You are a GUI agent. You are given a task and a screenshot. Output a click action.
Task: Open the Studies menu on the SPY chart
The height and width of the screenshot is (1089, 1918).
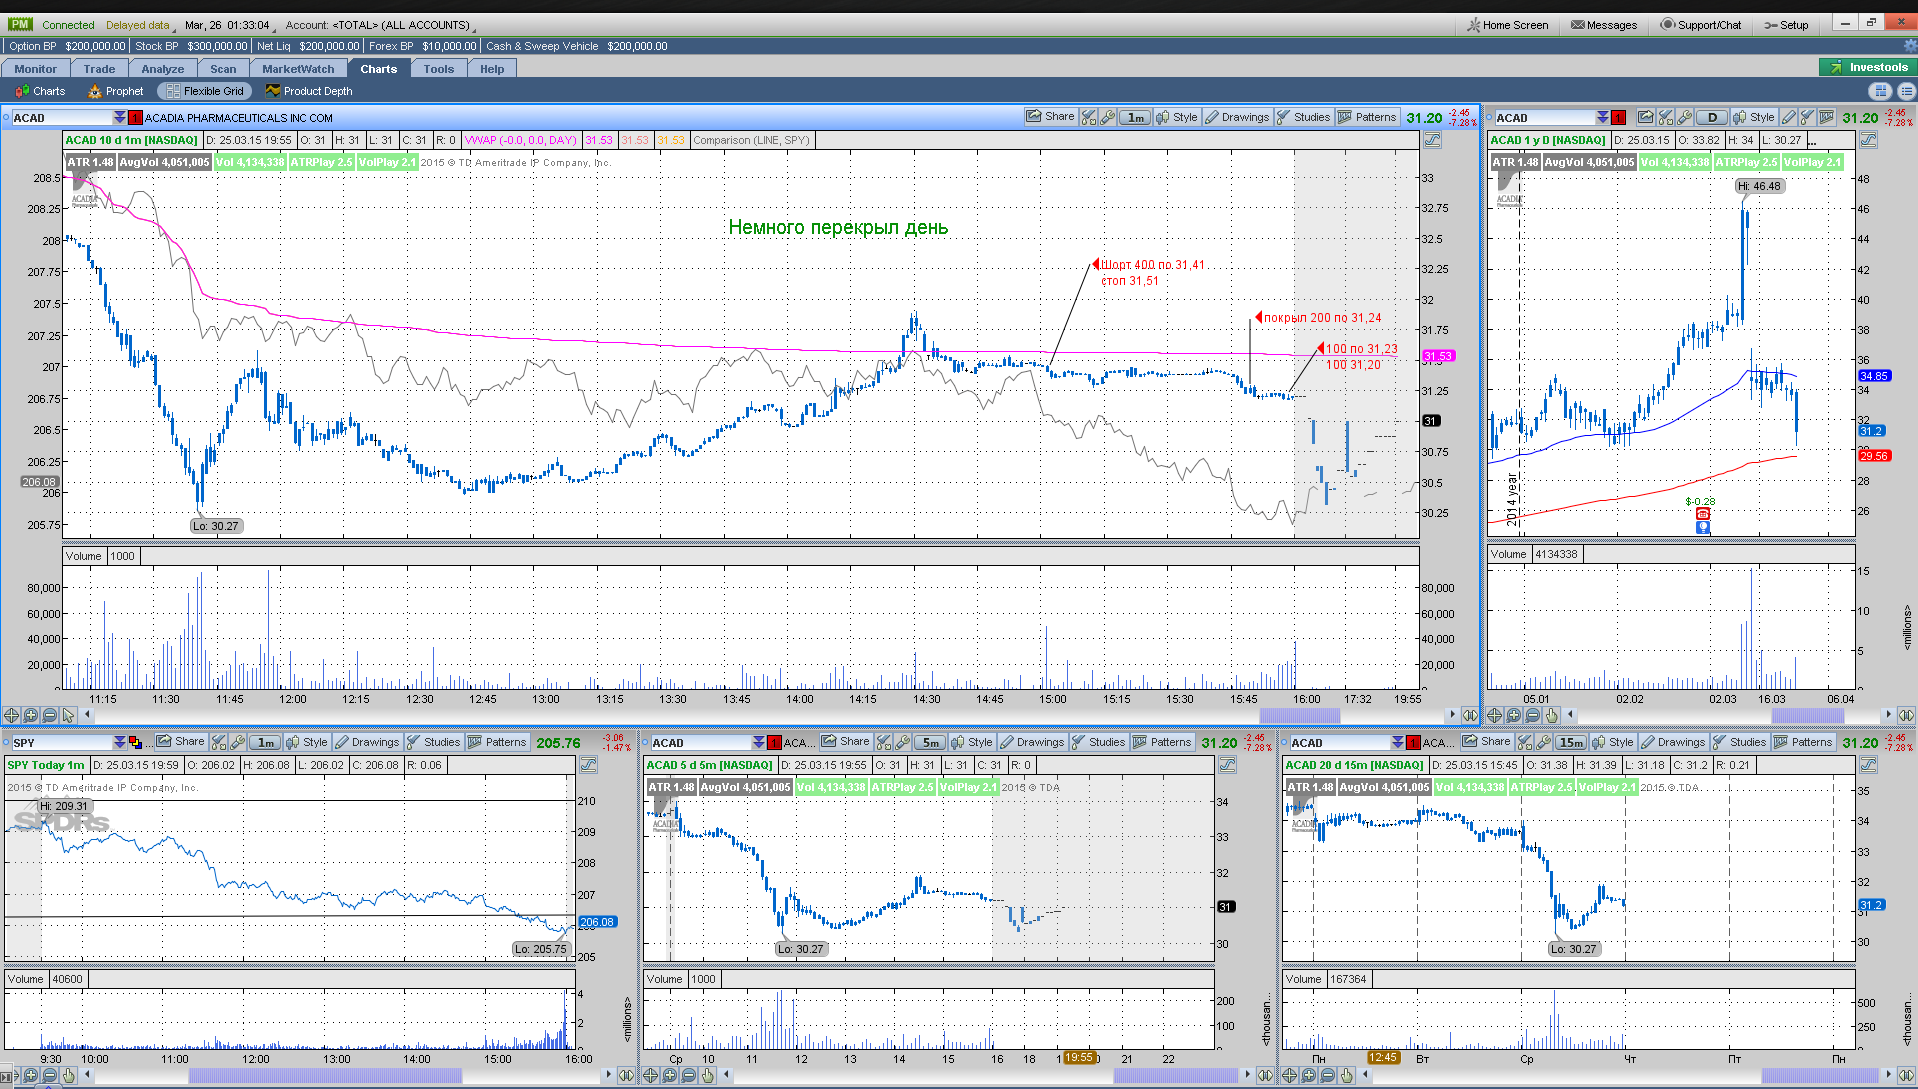[x=433, y=742]
